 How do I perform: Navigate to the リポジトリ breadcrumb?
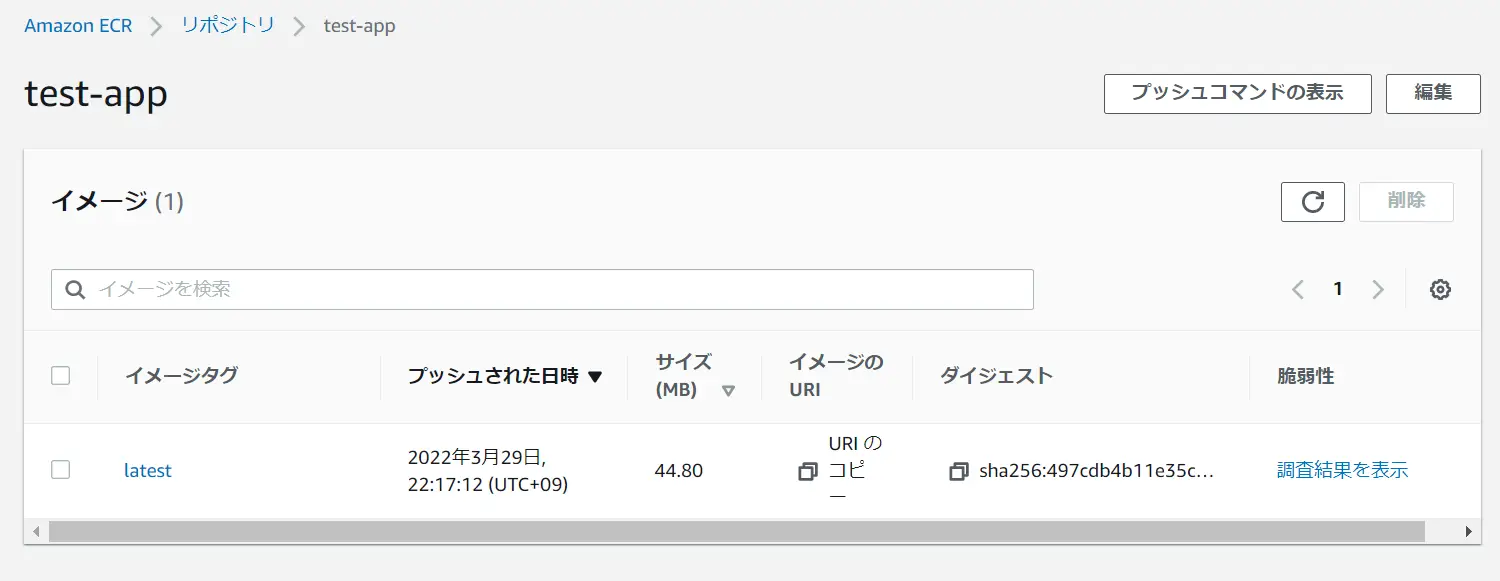[228, 26]
